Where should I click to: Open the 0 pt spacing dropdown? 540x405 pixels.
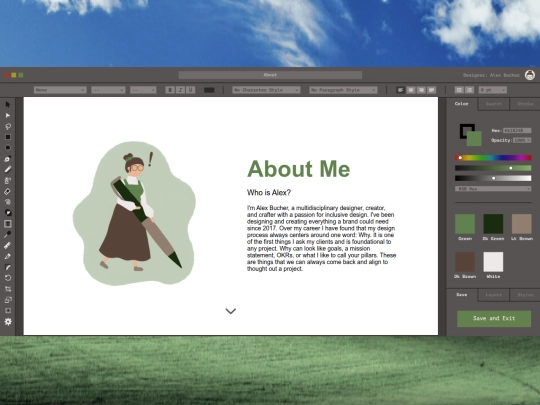point(492,90)
